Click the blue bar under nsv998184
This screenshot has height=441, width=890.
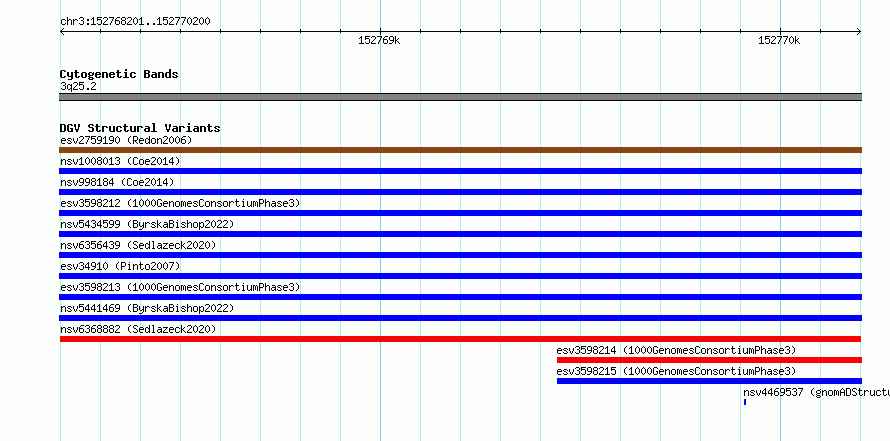(460, 192)
